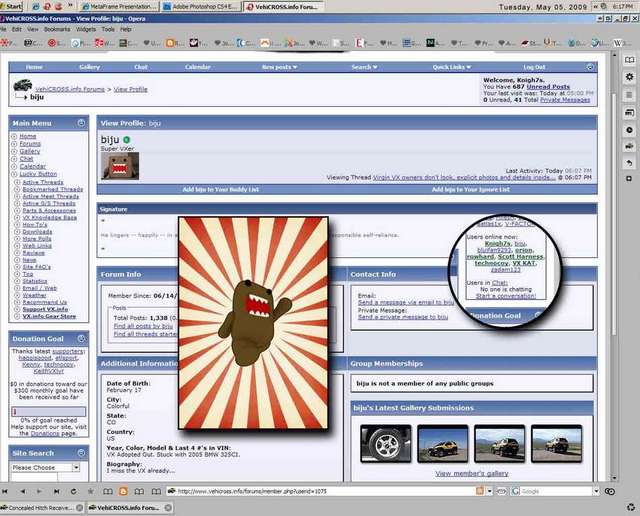Click Calendar in the top navbar
This screenshot has width=640, height=516.
tap(198, 67)
